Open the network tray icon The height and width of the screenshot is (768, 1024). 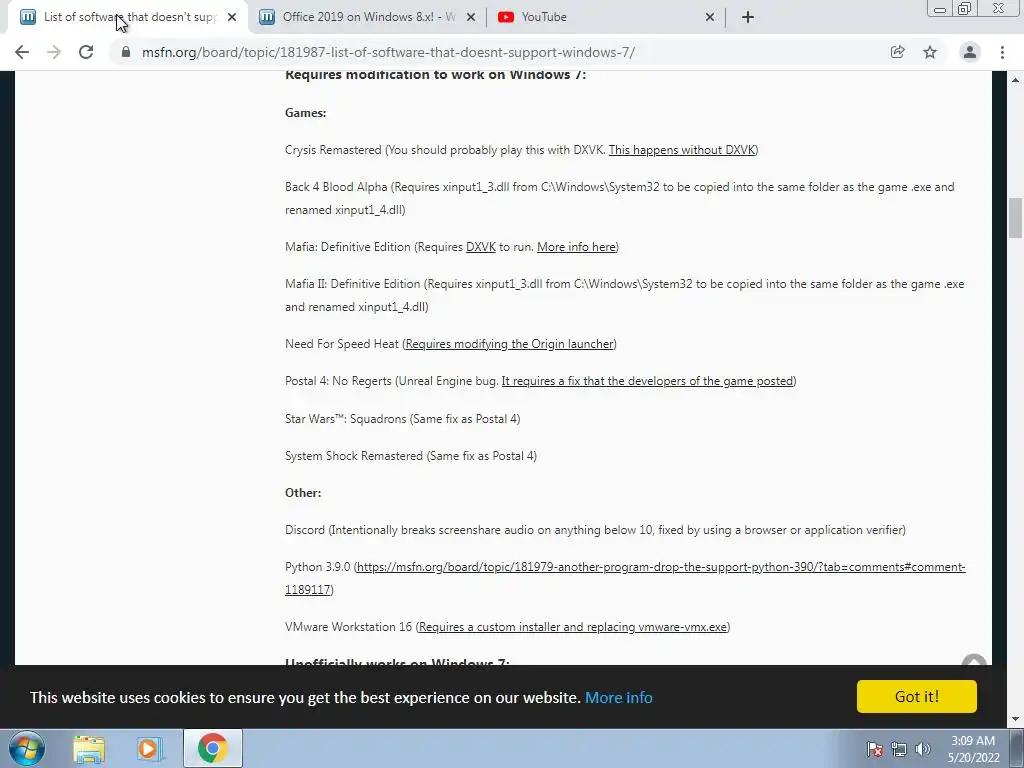pyautogui.click(x=899, y=749)
